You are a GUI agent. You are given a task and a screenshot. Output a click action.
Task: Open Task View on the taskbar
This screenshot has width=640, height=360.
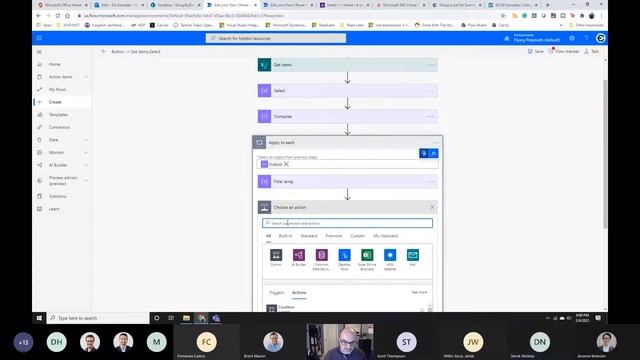click(171, 318)
